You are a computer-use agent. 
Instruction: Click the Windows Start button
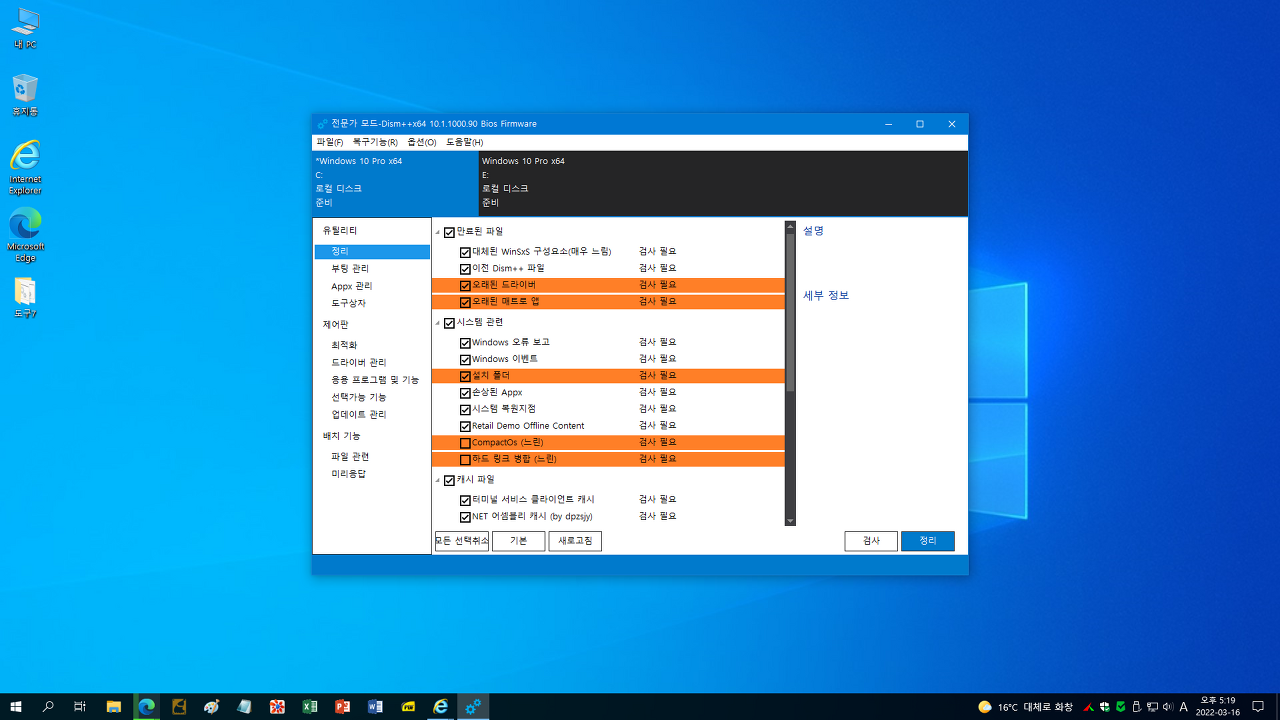coord(16,706)
